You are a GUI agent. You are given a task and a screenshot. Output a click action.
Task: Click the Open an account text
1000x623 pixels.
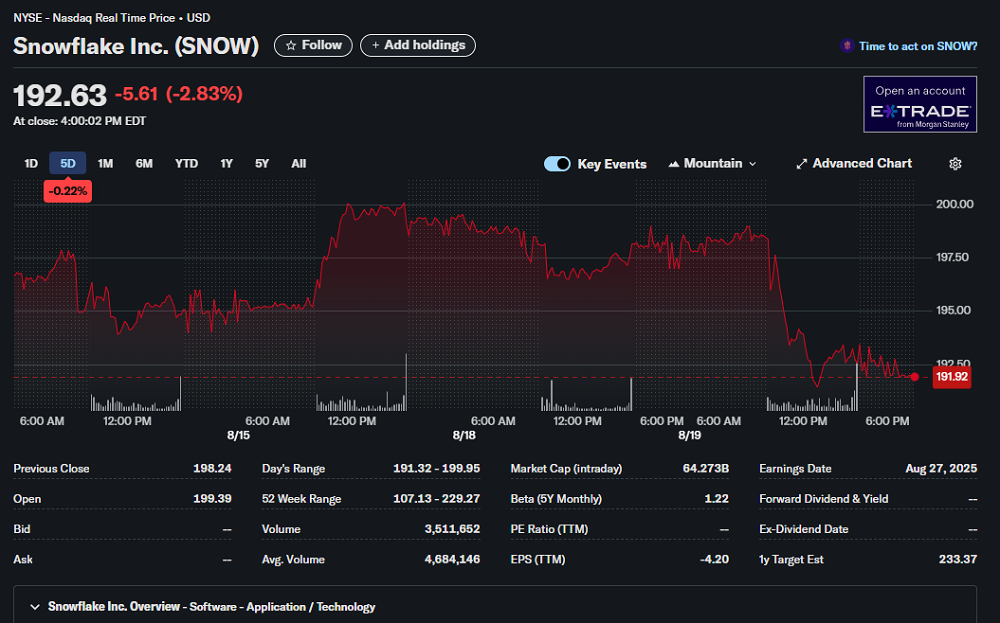(920, 91)
